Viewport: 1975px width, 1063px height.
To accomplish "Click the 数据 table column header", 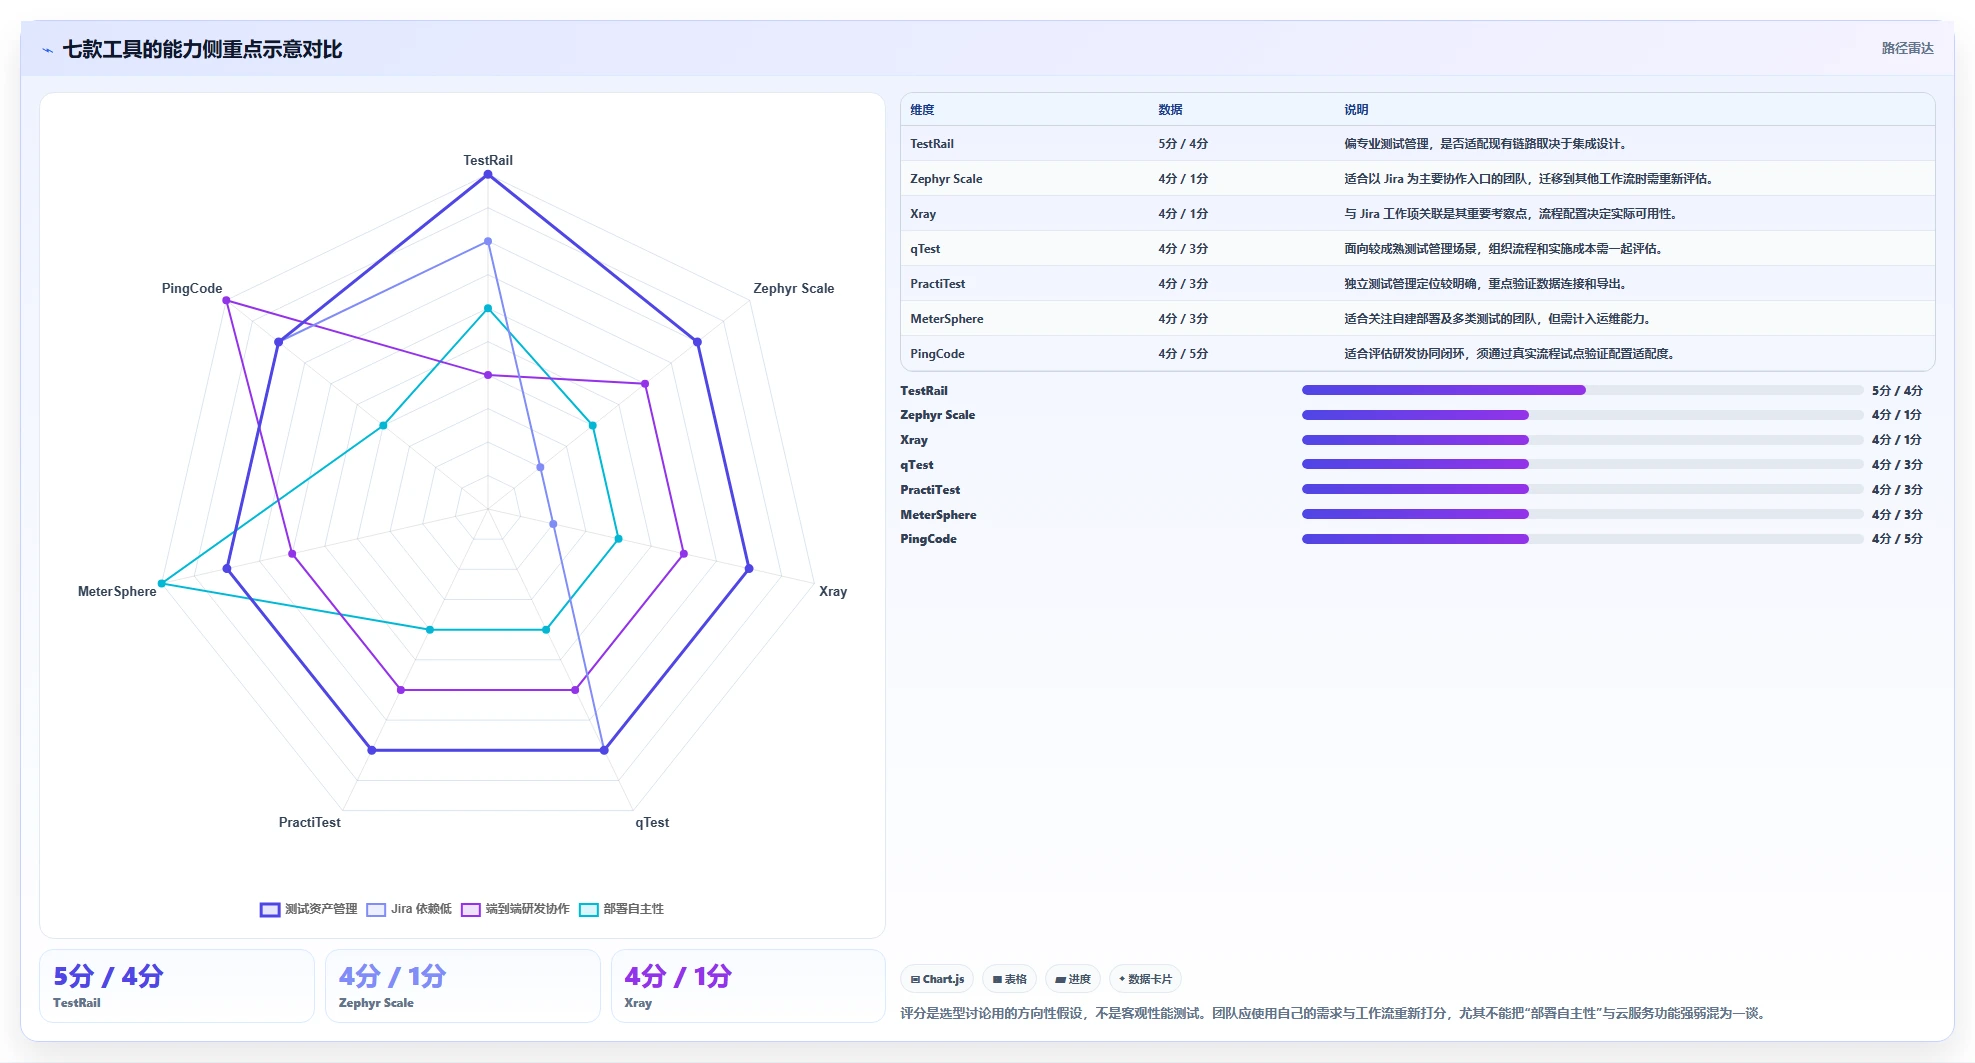I will click(1170, 110).
